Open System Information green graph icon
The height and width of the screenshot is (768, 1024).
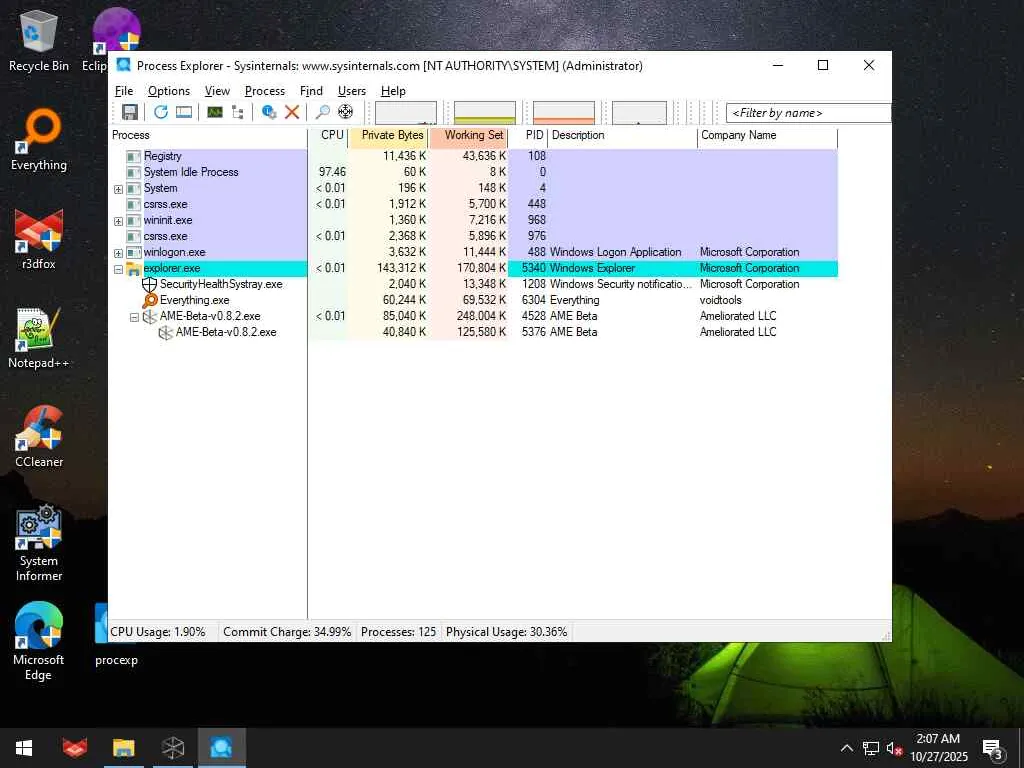pyautogui.click(x=215, y=112)
